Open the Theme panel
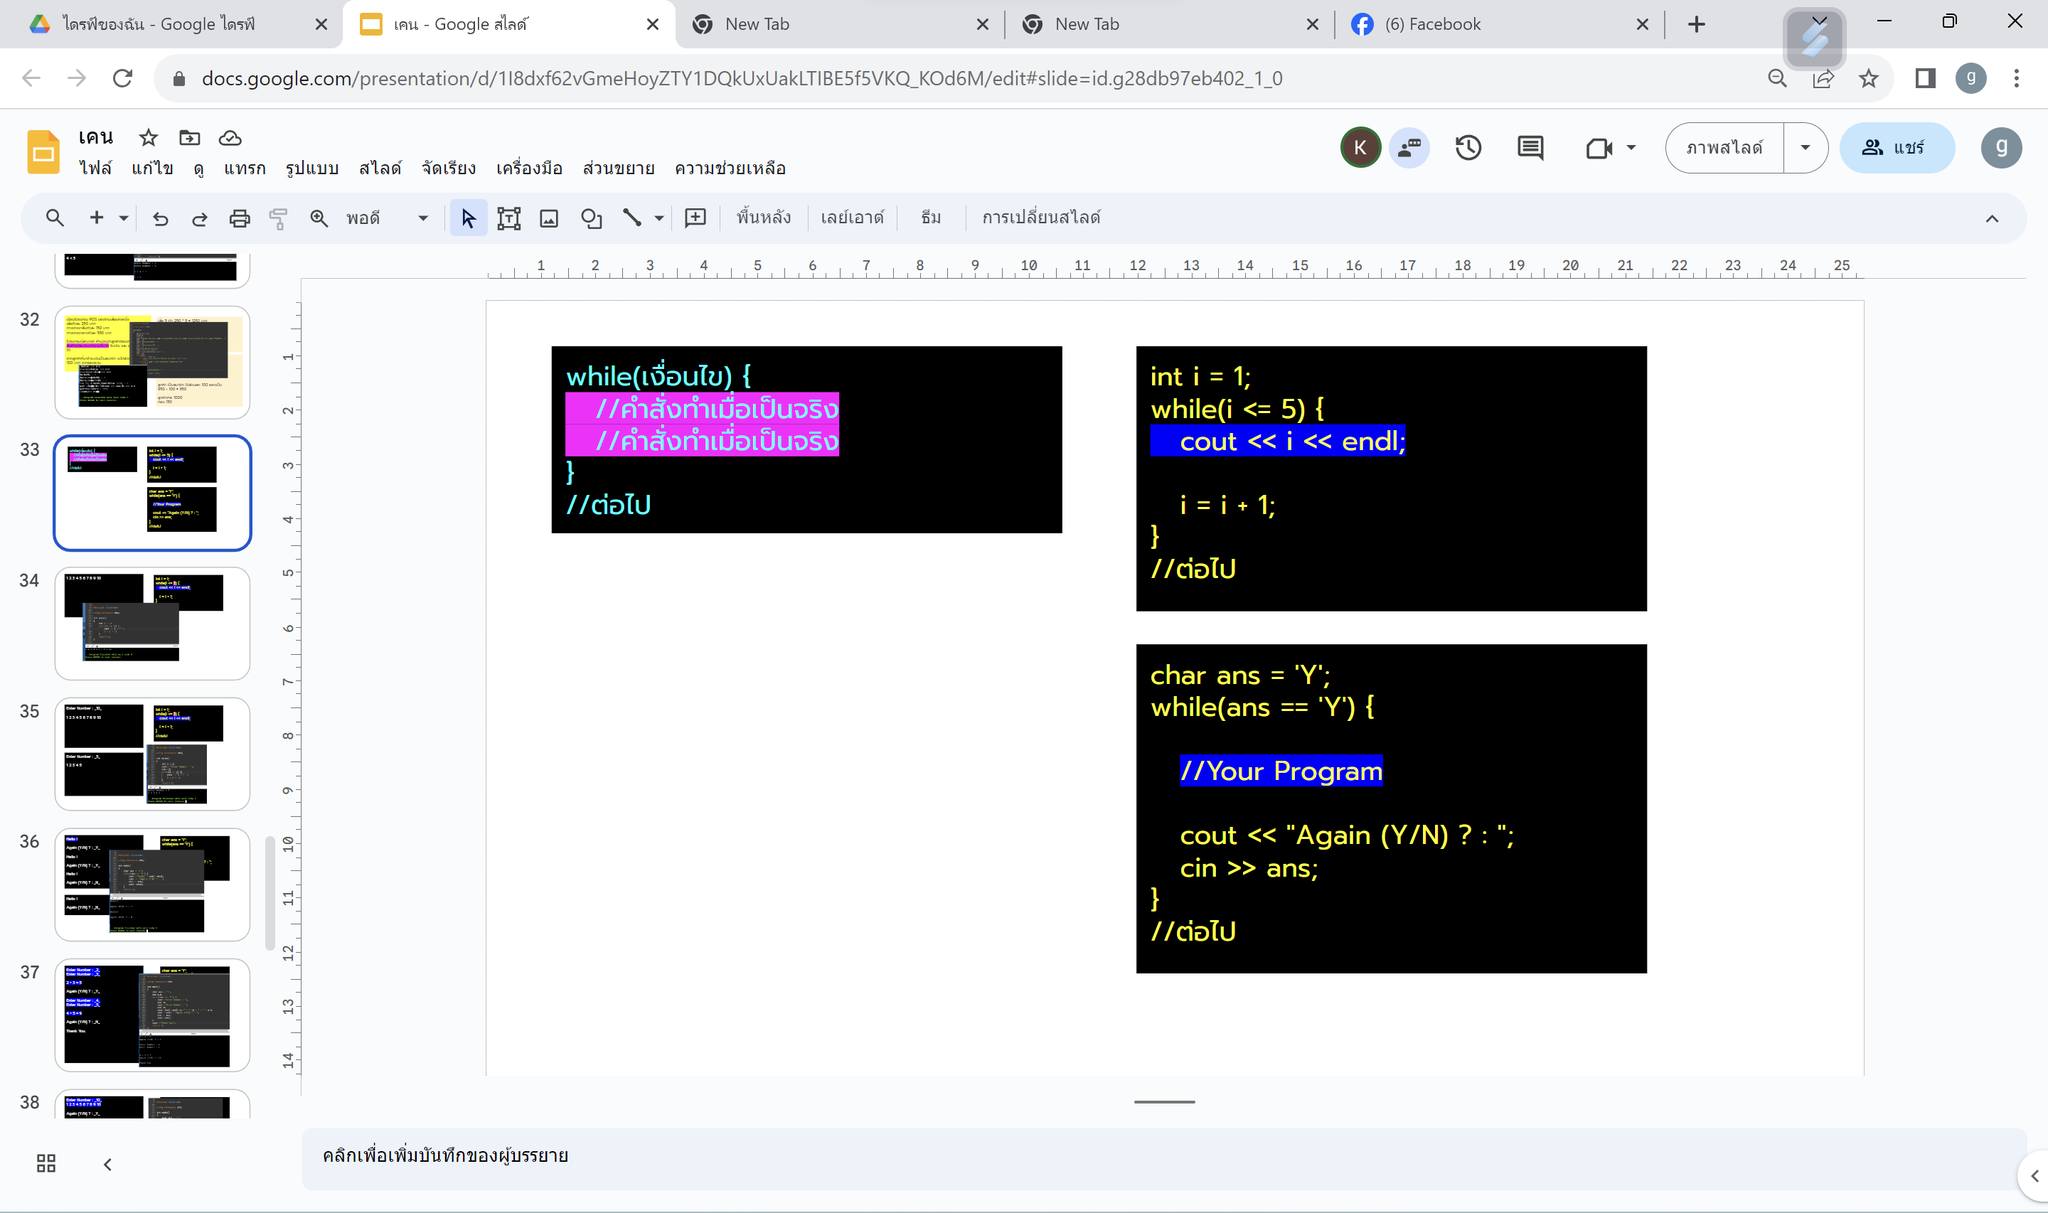2048x1213 pixels. [x=930, y=217]
